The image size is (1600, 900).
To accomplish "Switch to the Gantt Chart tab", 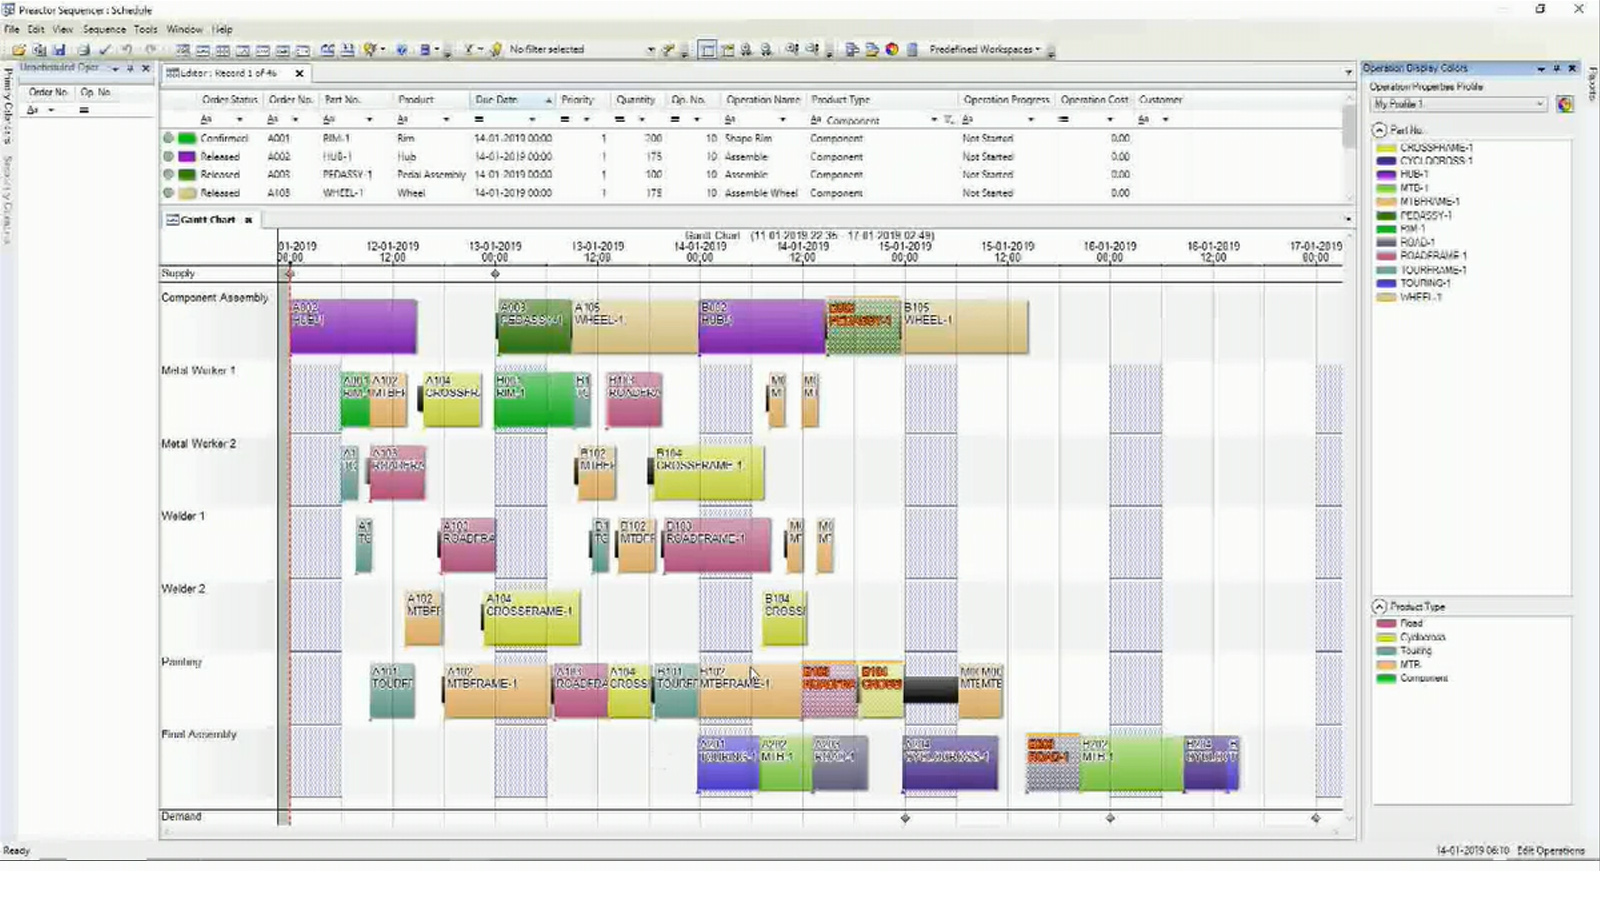I will pos(207,219).
